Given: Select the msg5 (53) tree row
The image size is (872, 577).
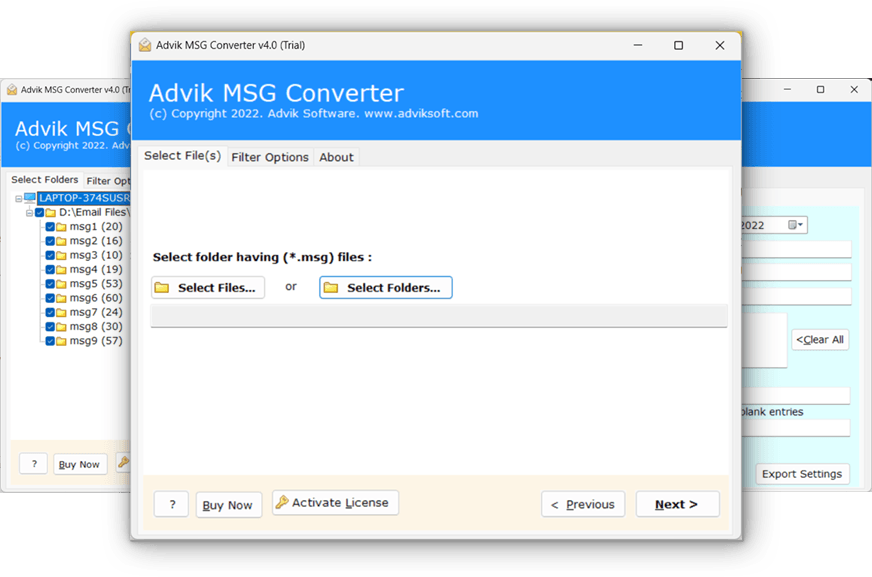Looking at the screenshot, I should [x=96, y=283].
